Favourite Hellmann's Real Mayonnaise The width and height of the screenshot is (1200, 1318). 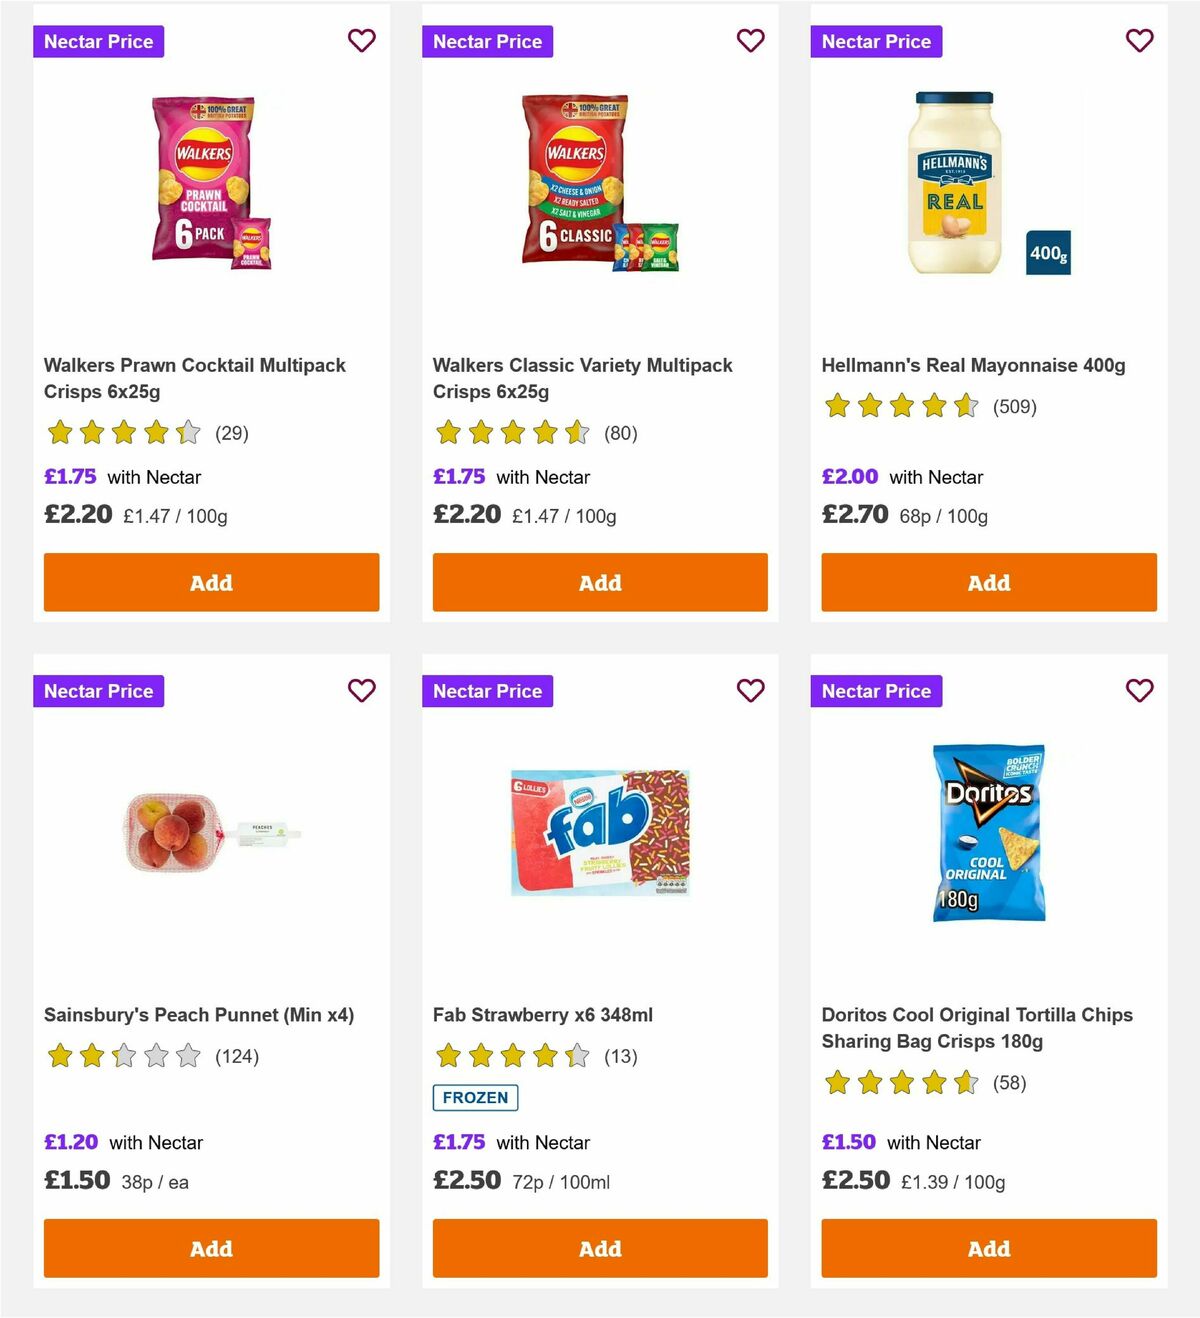pos(1139,40)
